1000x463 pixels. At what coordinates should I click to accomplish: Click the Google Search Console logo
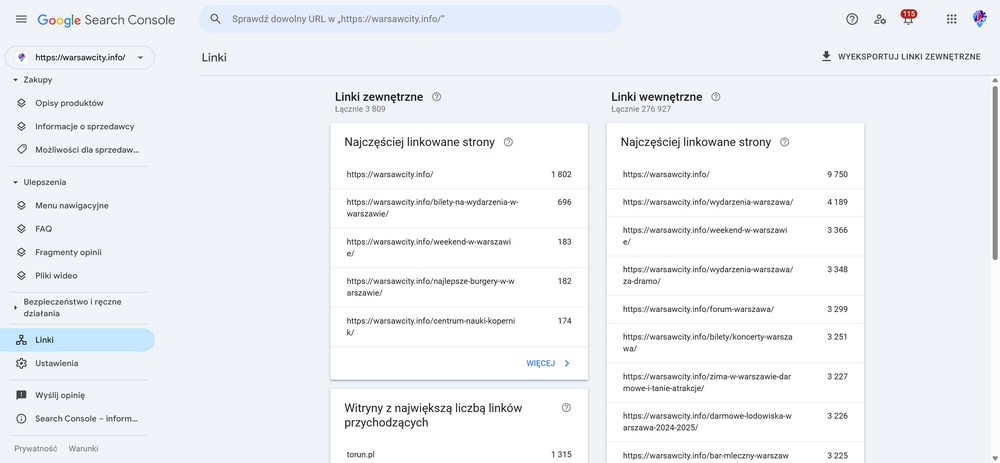[106, 20]
